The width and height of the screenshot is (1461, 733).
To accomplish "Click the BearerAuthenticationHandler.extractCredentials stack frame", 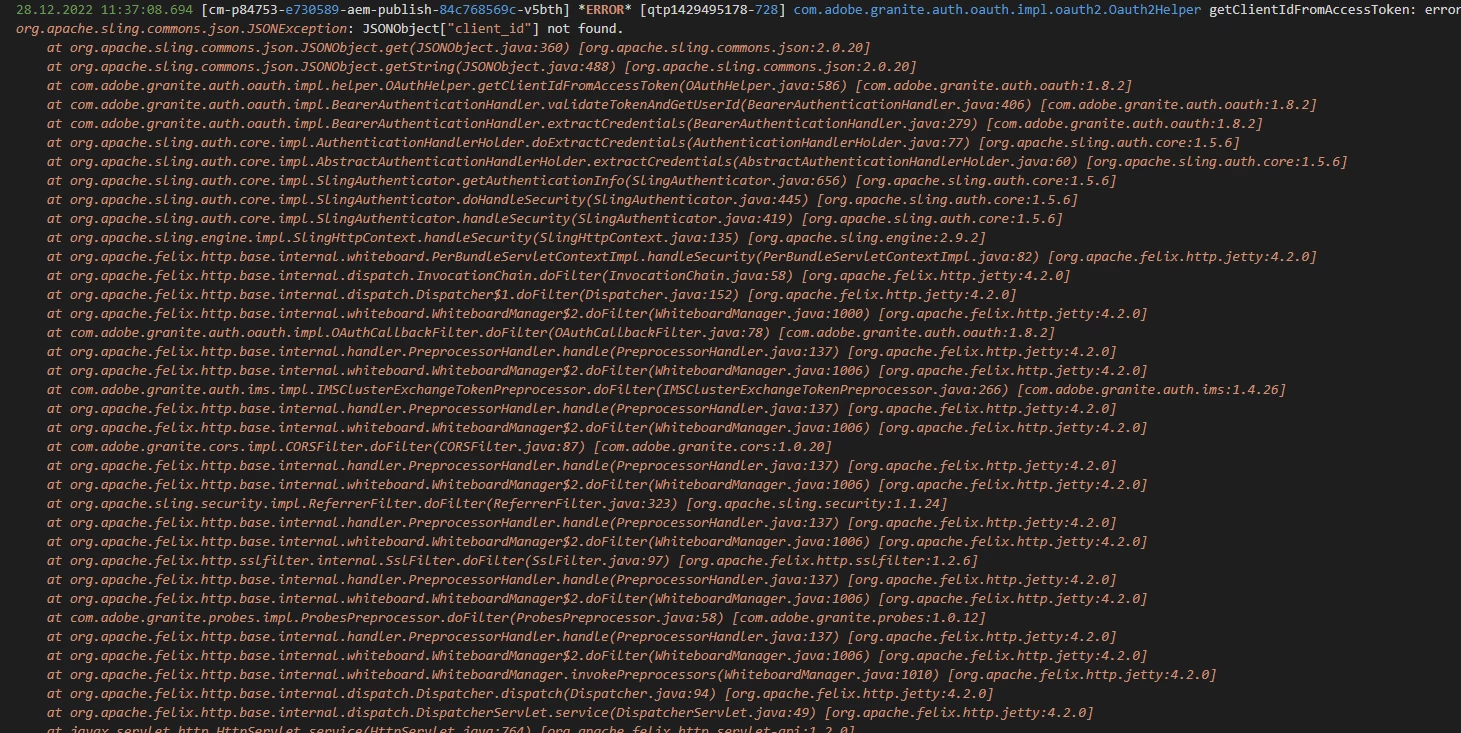I will click(654, 124).
